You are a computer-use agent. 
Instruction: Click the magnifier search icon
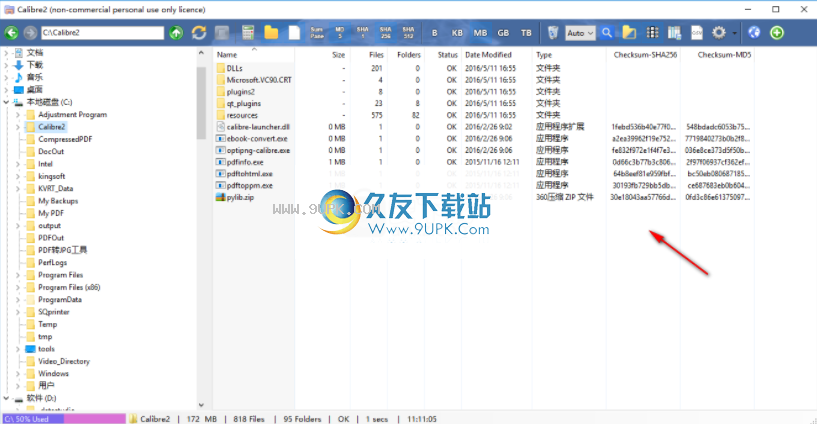click(606, 33)
